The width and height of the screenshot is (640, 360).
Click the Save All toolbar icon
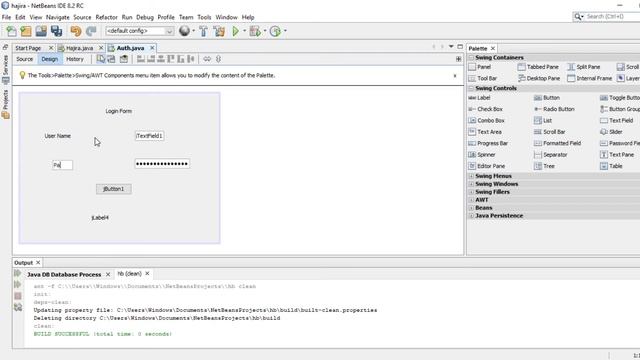tap(56, 31)
